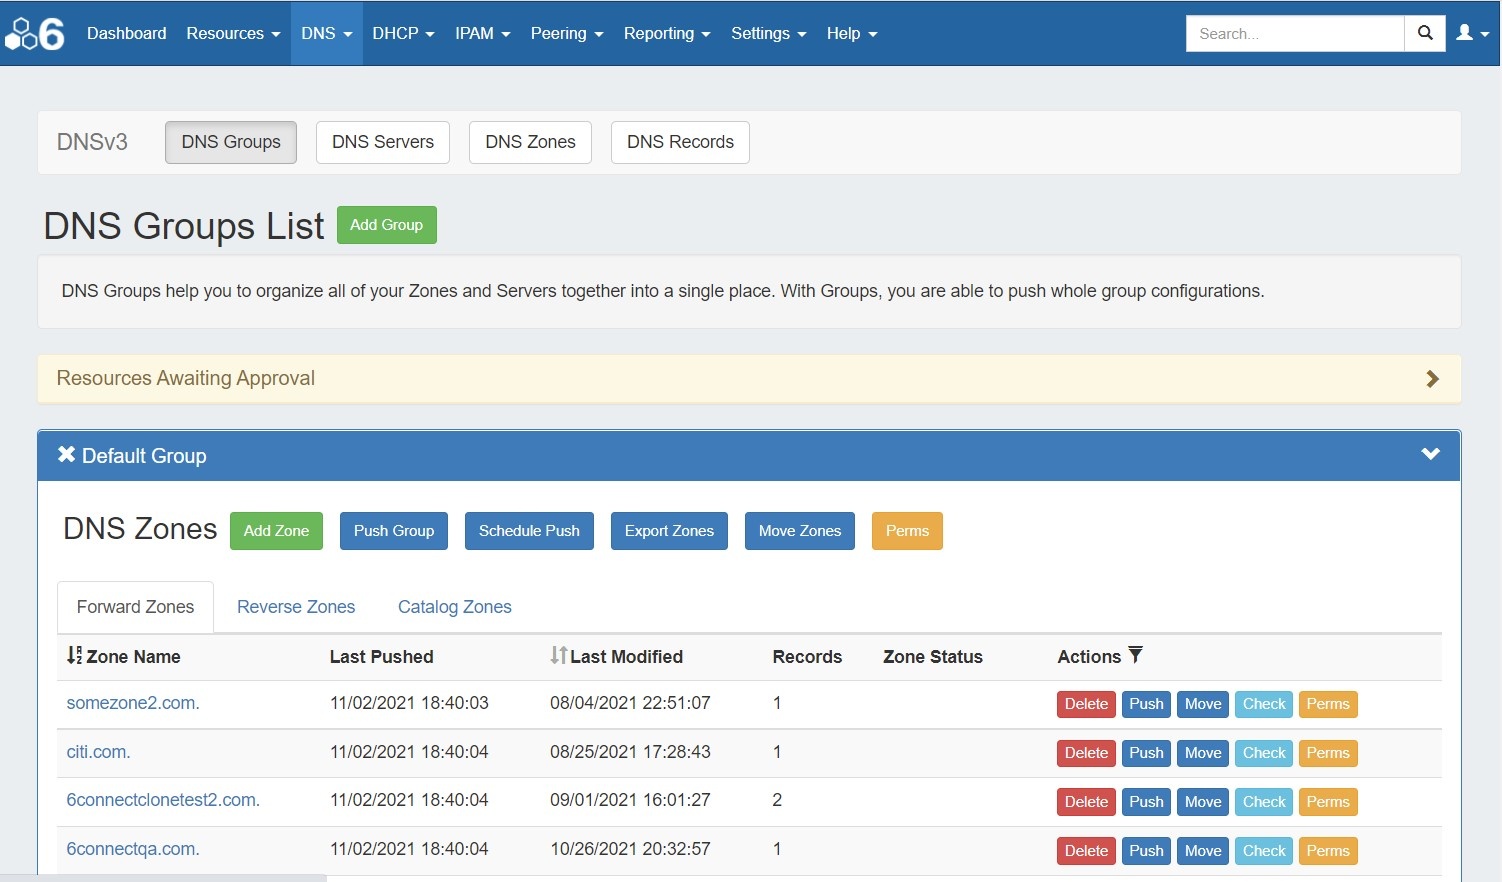Open the Reporting dropdown menu
This screenshot has width=1502, height=882.
click(x=666, y=33)
